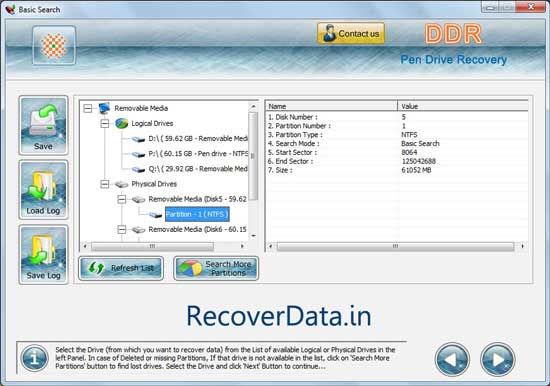Select the P:\ 60.15 GB Pen drive entry
Screen dimensions: 550x386
[x=198, y=154]
